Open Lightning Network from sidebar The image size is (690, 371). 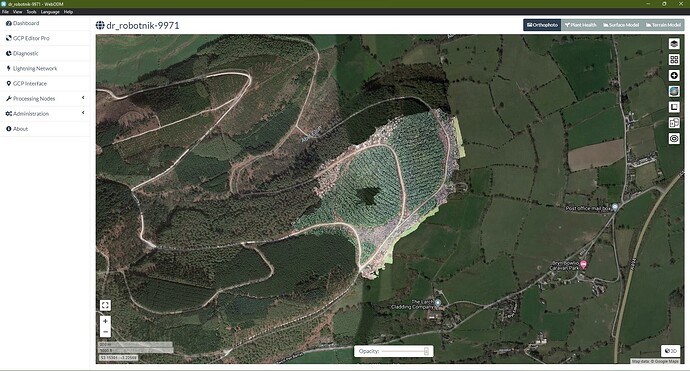tap(44, 68)
